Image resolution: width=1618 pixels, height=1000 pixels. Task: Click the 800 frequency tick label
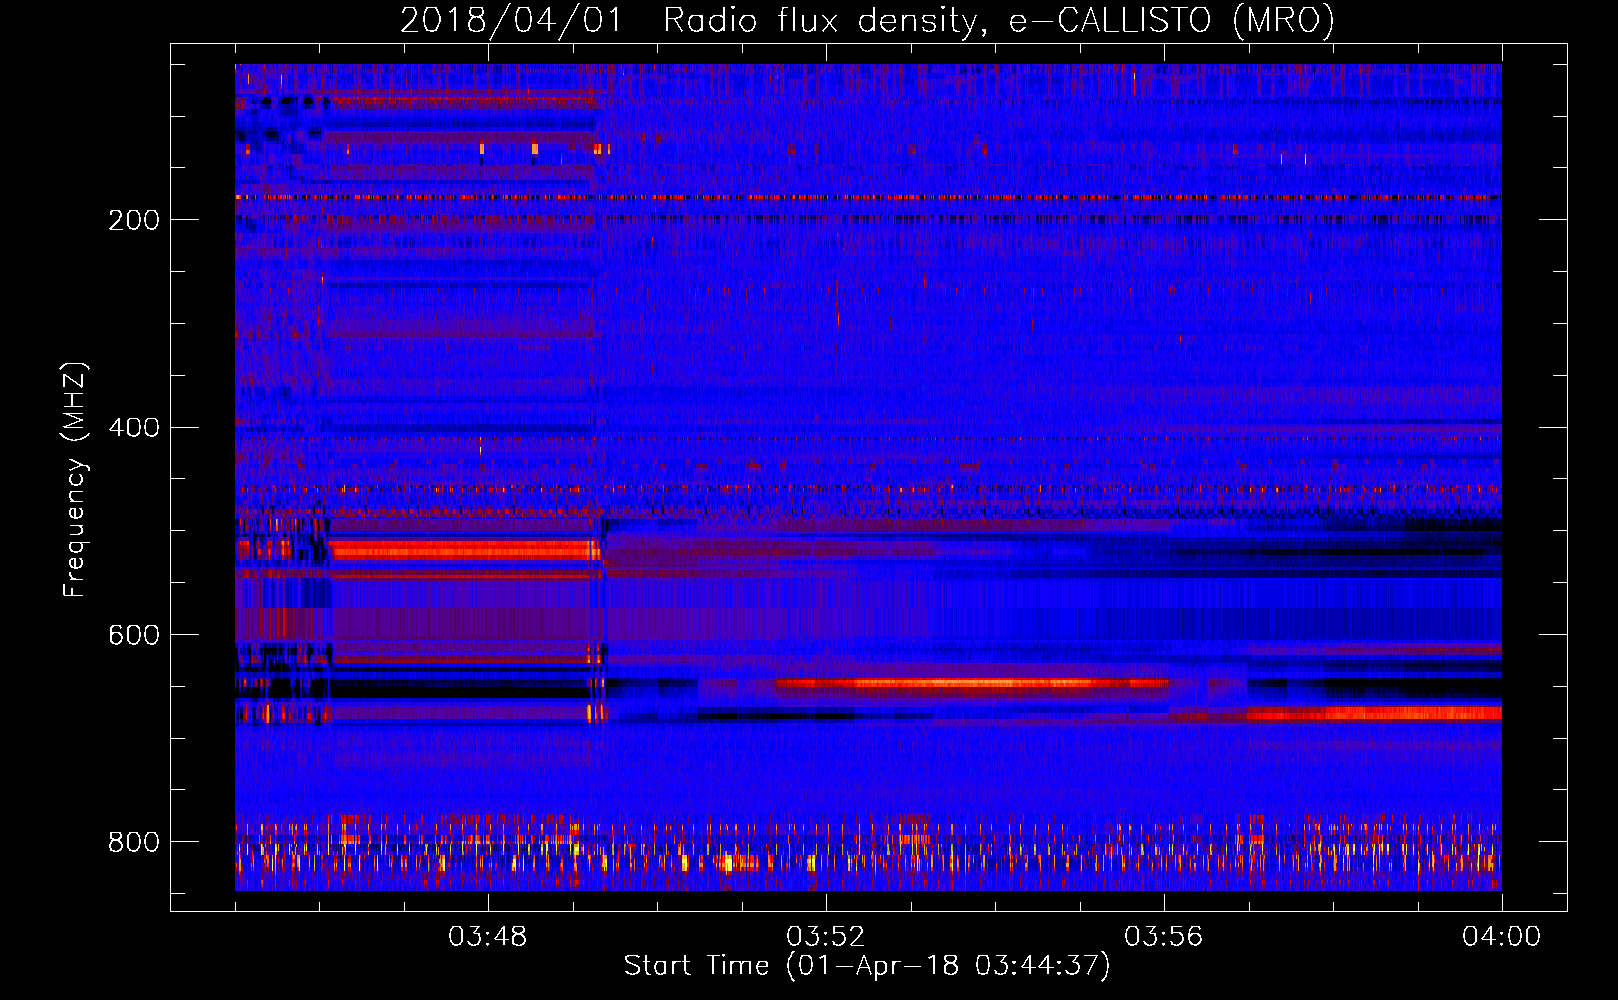click(x=134, y=842)
